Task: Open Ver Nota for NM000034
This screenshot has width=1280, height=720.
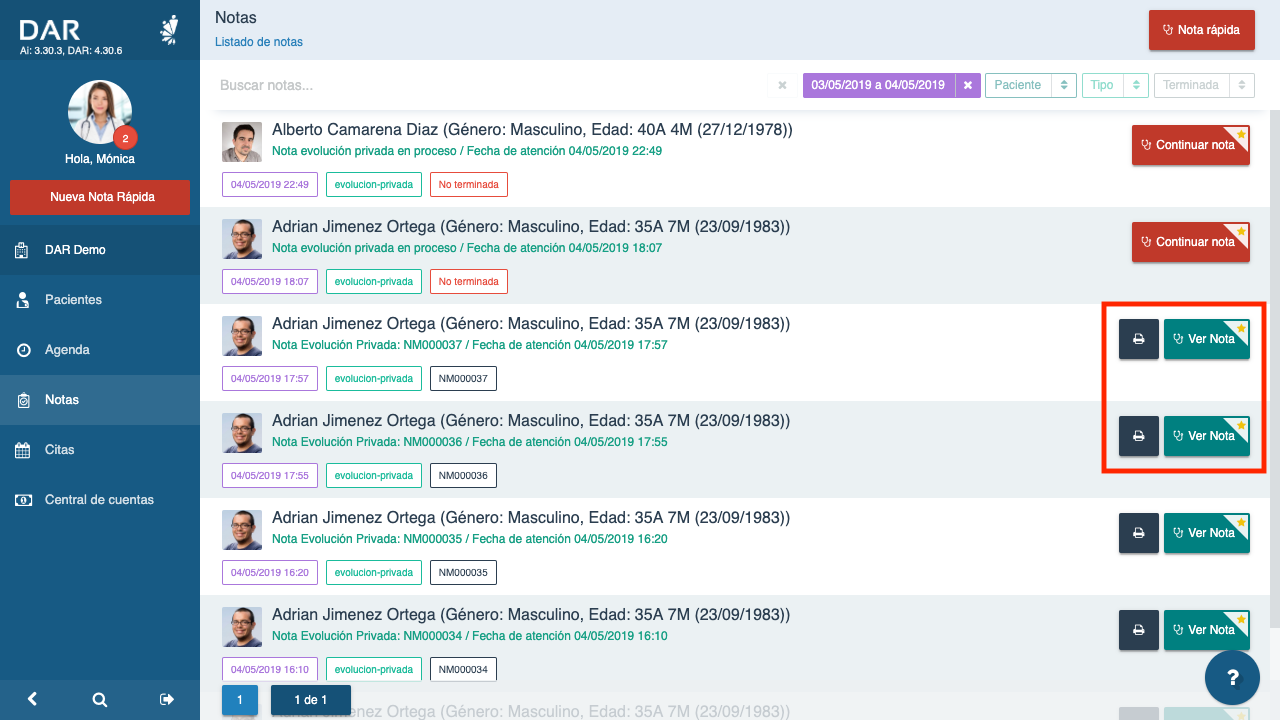Action: pyautogui.click(x=1207, y=630)
